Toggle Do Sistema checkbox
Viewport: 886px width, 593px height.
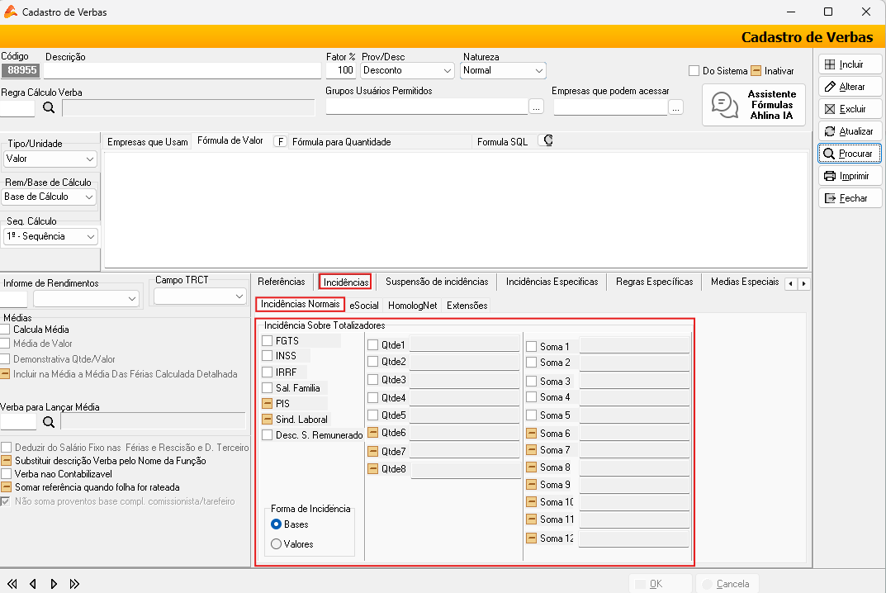[x=694, y=71]
